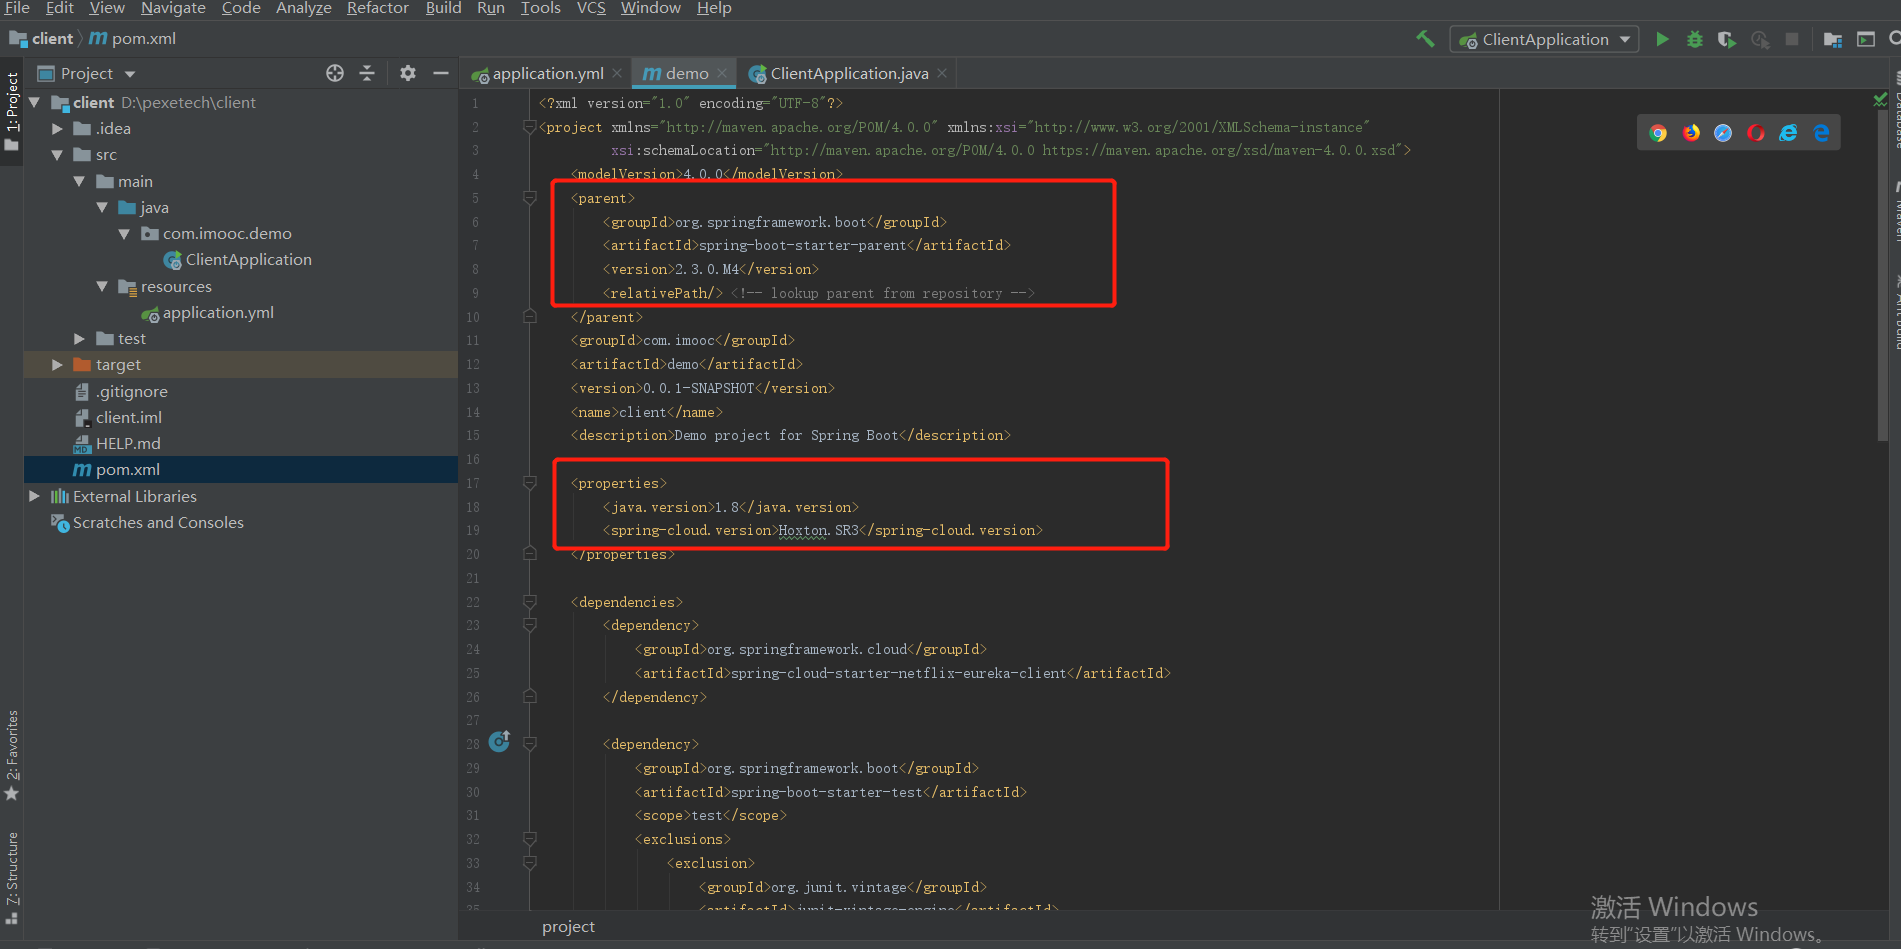Expand the target folder
The width and height of the screenshot is (1901, 949).
coord(57,365)
